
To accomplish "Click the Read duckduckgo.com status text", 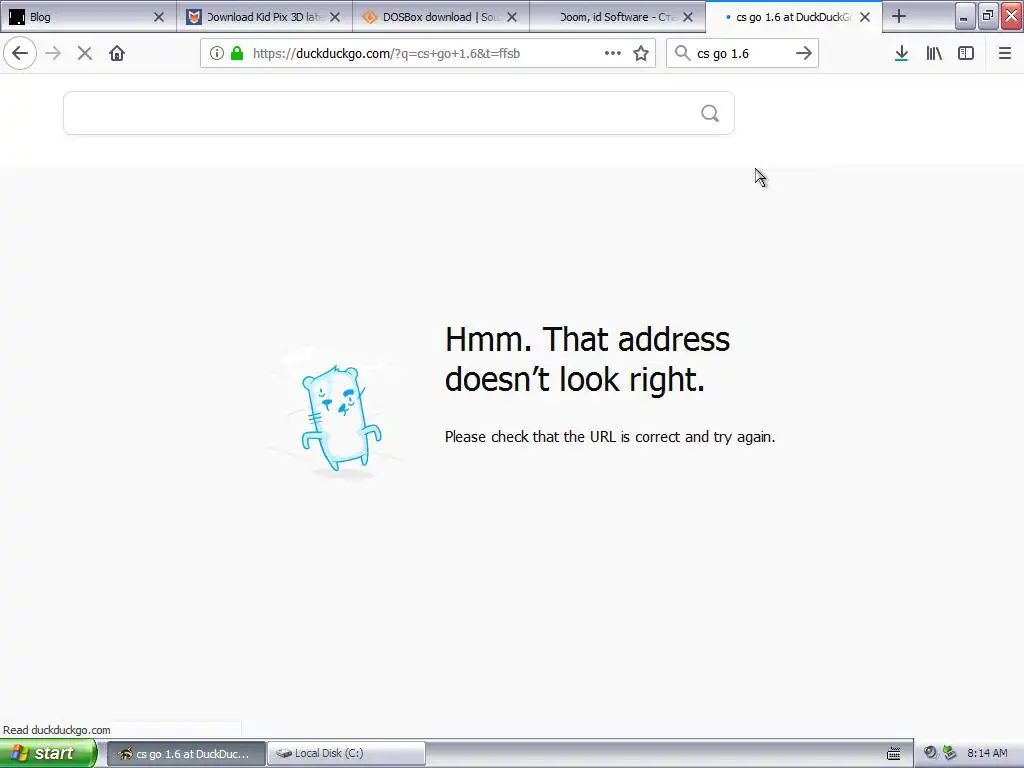I will coord(57,730).
